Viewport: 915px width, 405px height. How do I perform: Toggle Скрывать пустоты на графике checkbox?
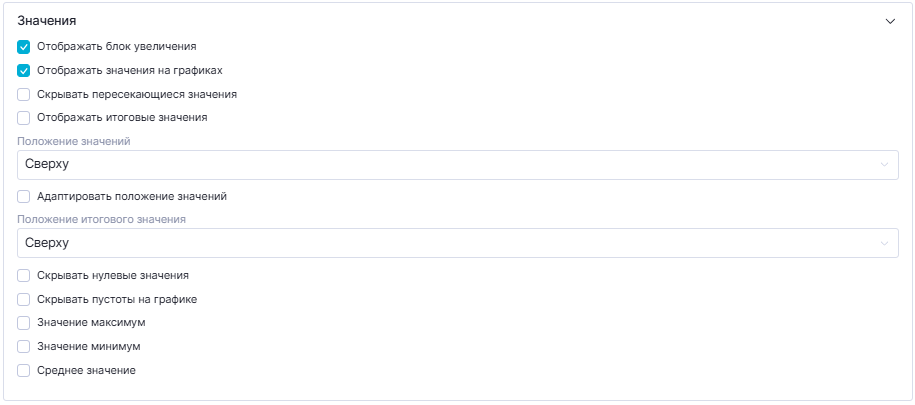point(24,299)
